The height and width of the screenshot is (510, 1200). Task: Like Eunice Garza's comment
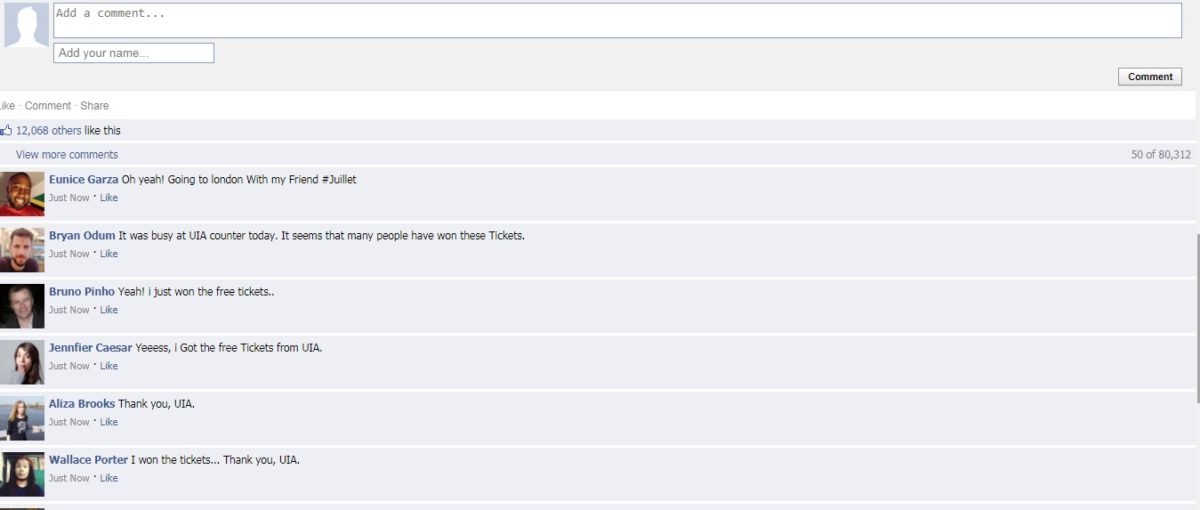[109, 198]
